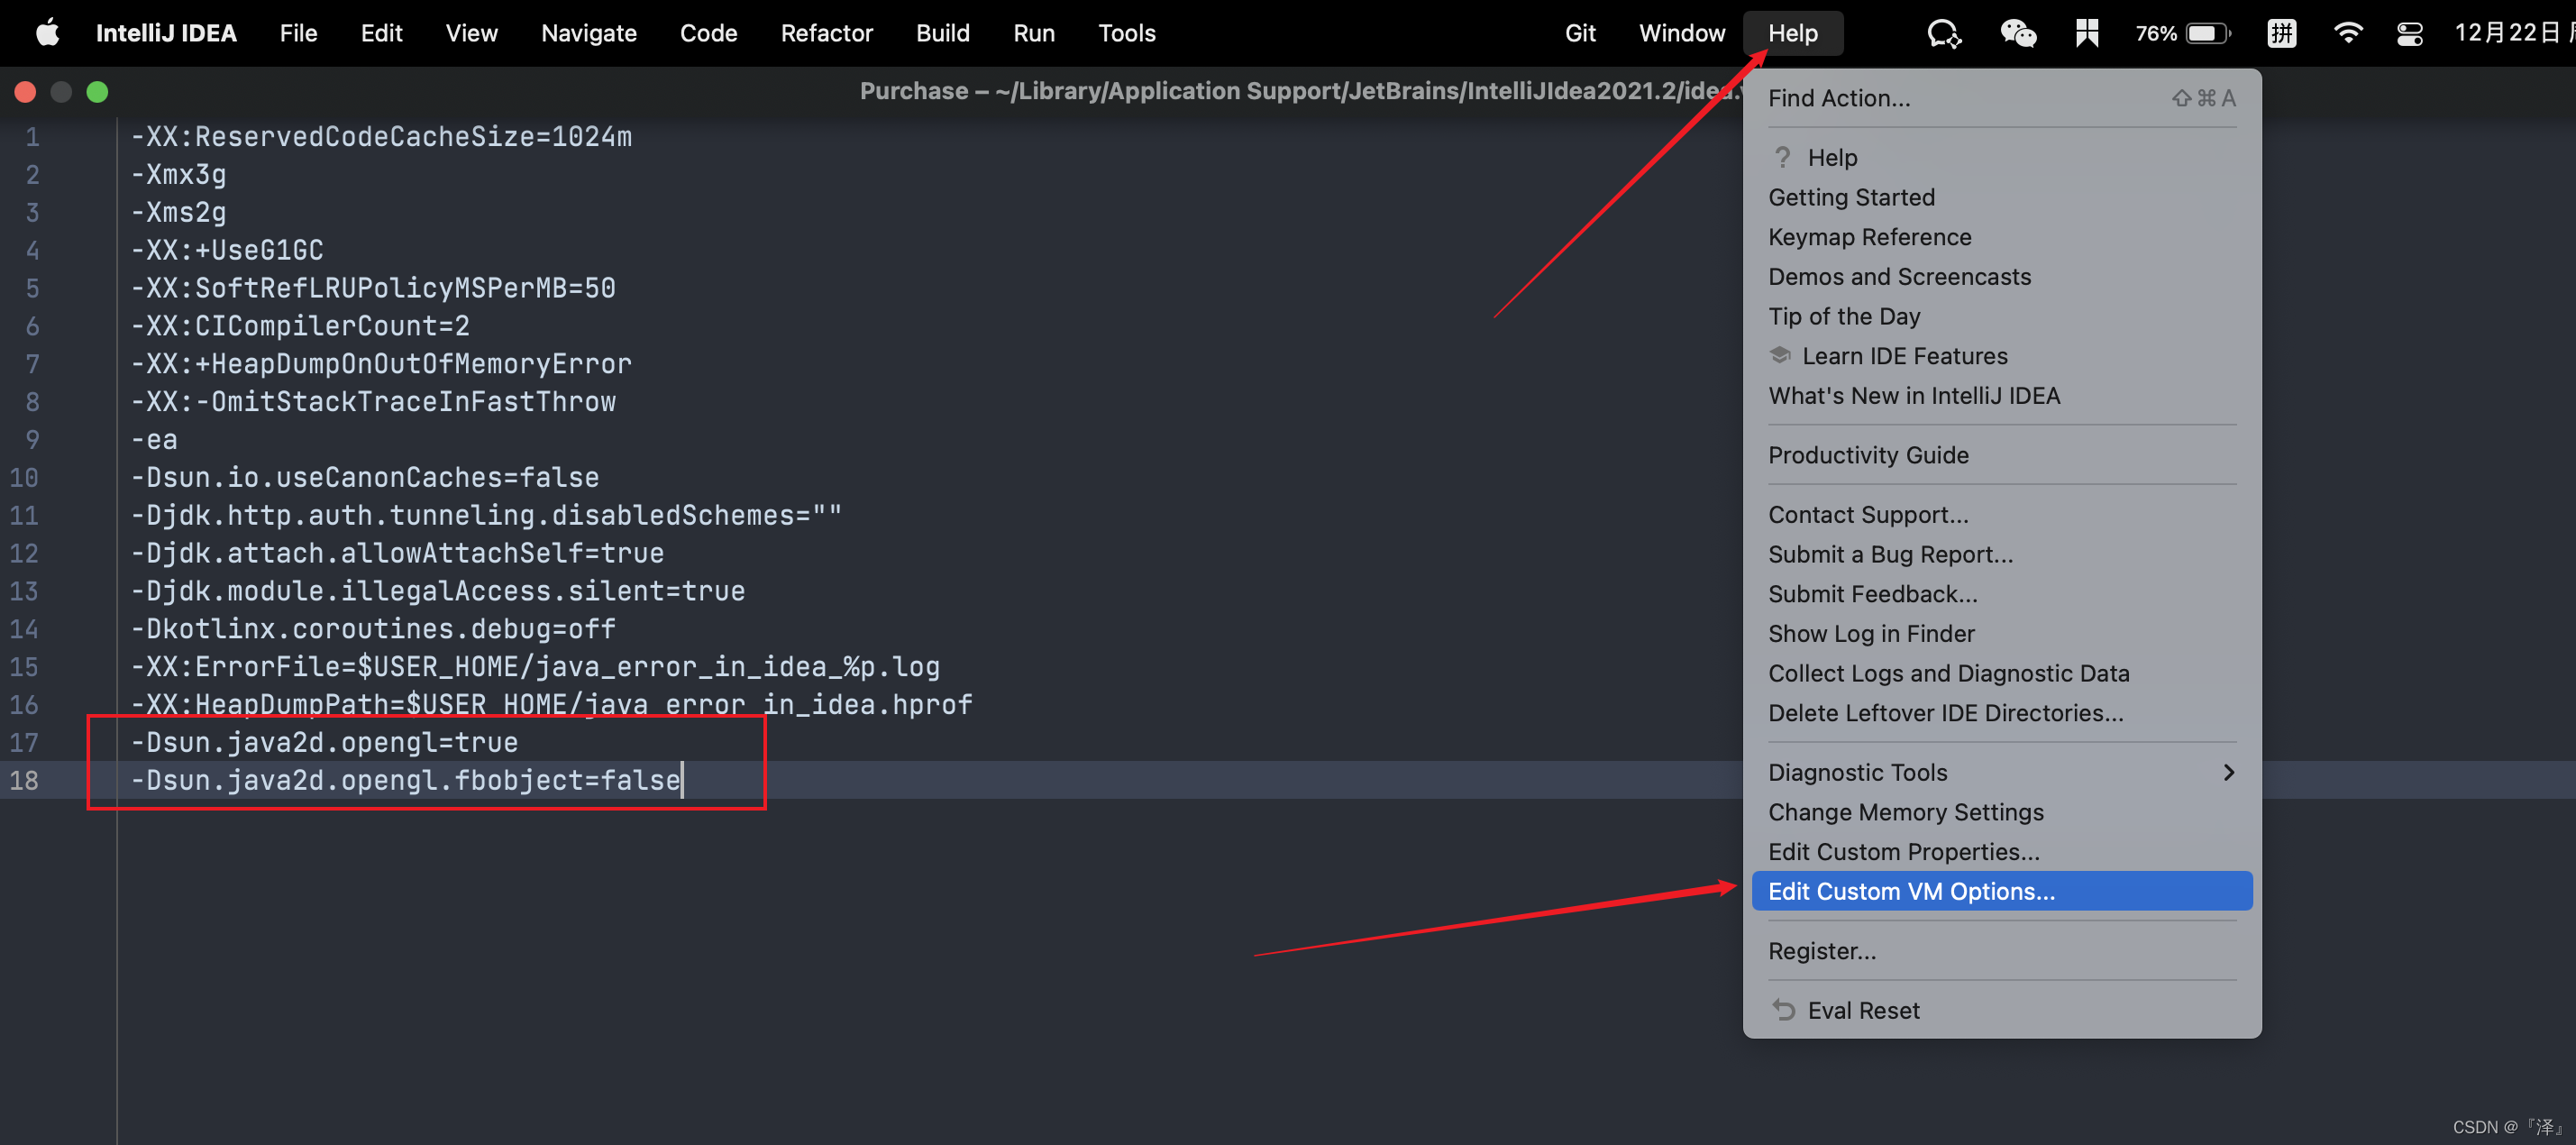Click line number 18 in gutter
Image resolution: width=2576 pixels, height=1145 pixels.
coord(24,780)
